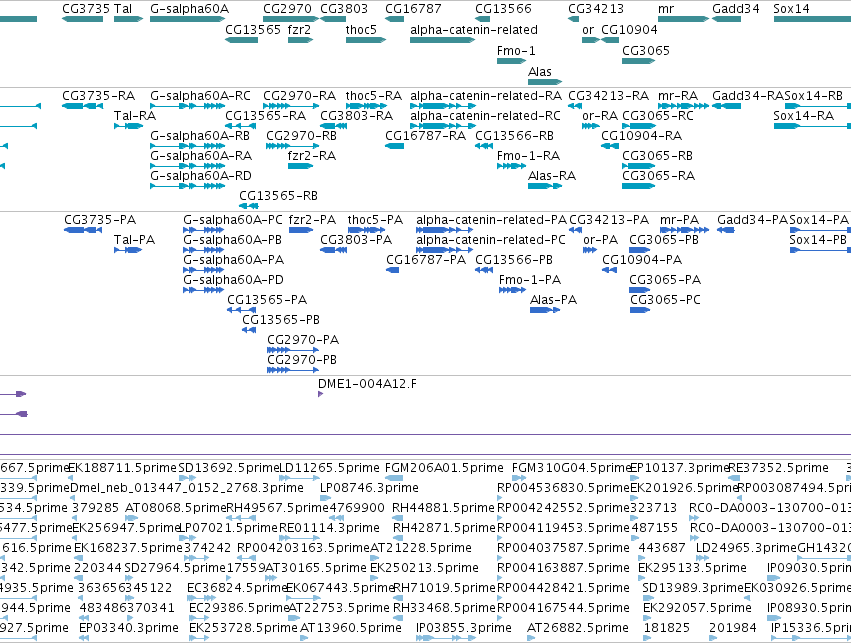Select EST EC36824.5prime
Image resolution: width=851 pixels, height=643 pixels.
tap(237, 588)
